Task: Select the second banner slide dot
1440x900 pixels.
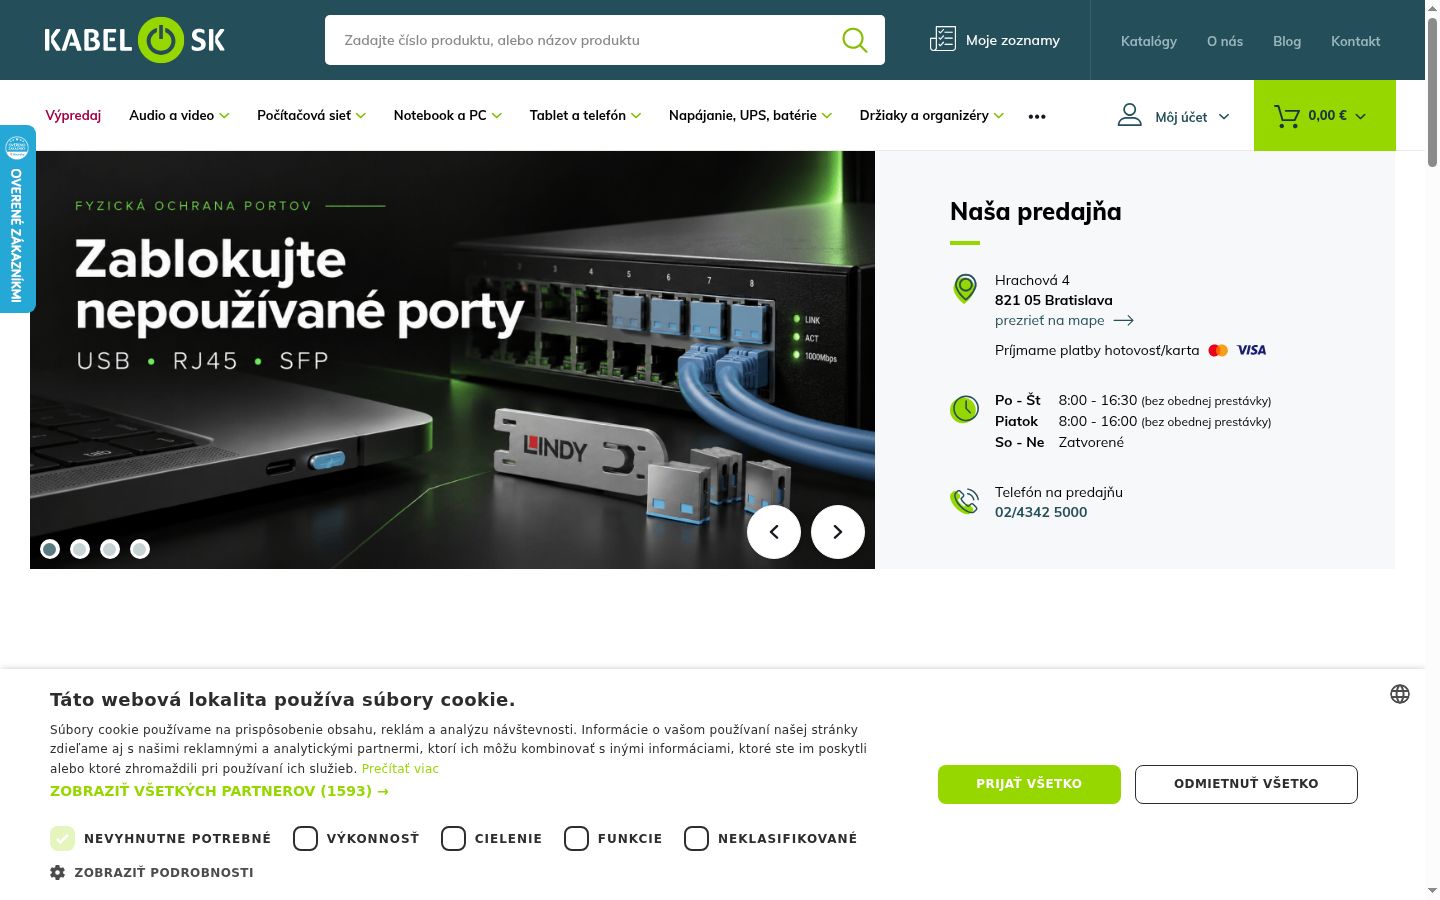Action: [x=80, y=549]
